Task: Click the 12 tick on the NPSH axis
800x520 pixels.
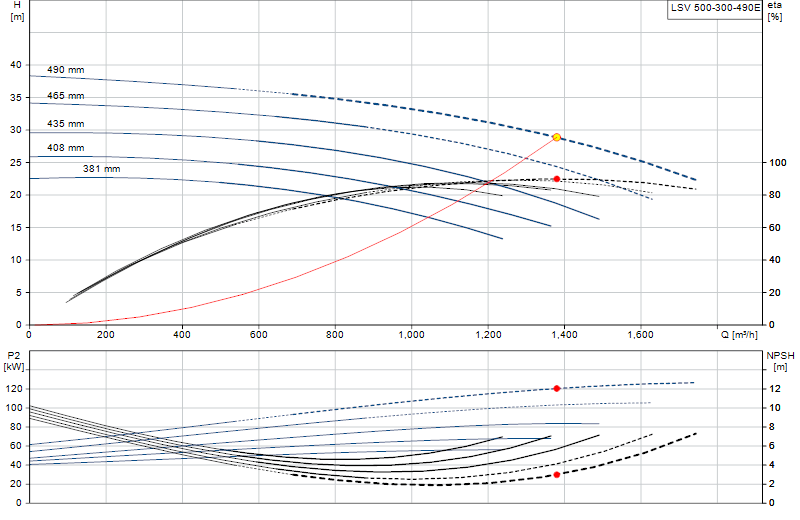Action: (775, 389)
